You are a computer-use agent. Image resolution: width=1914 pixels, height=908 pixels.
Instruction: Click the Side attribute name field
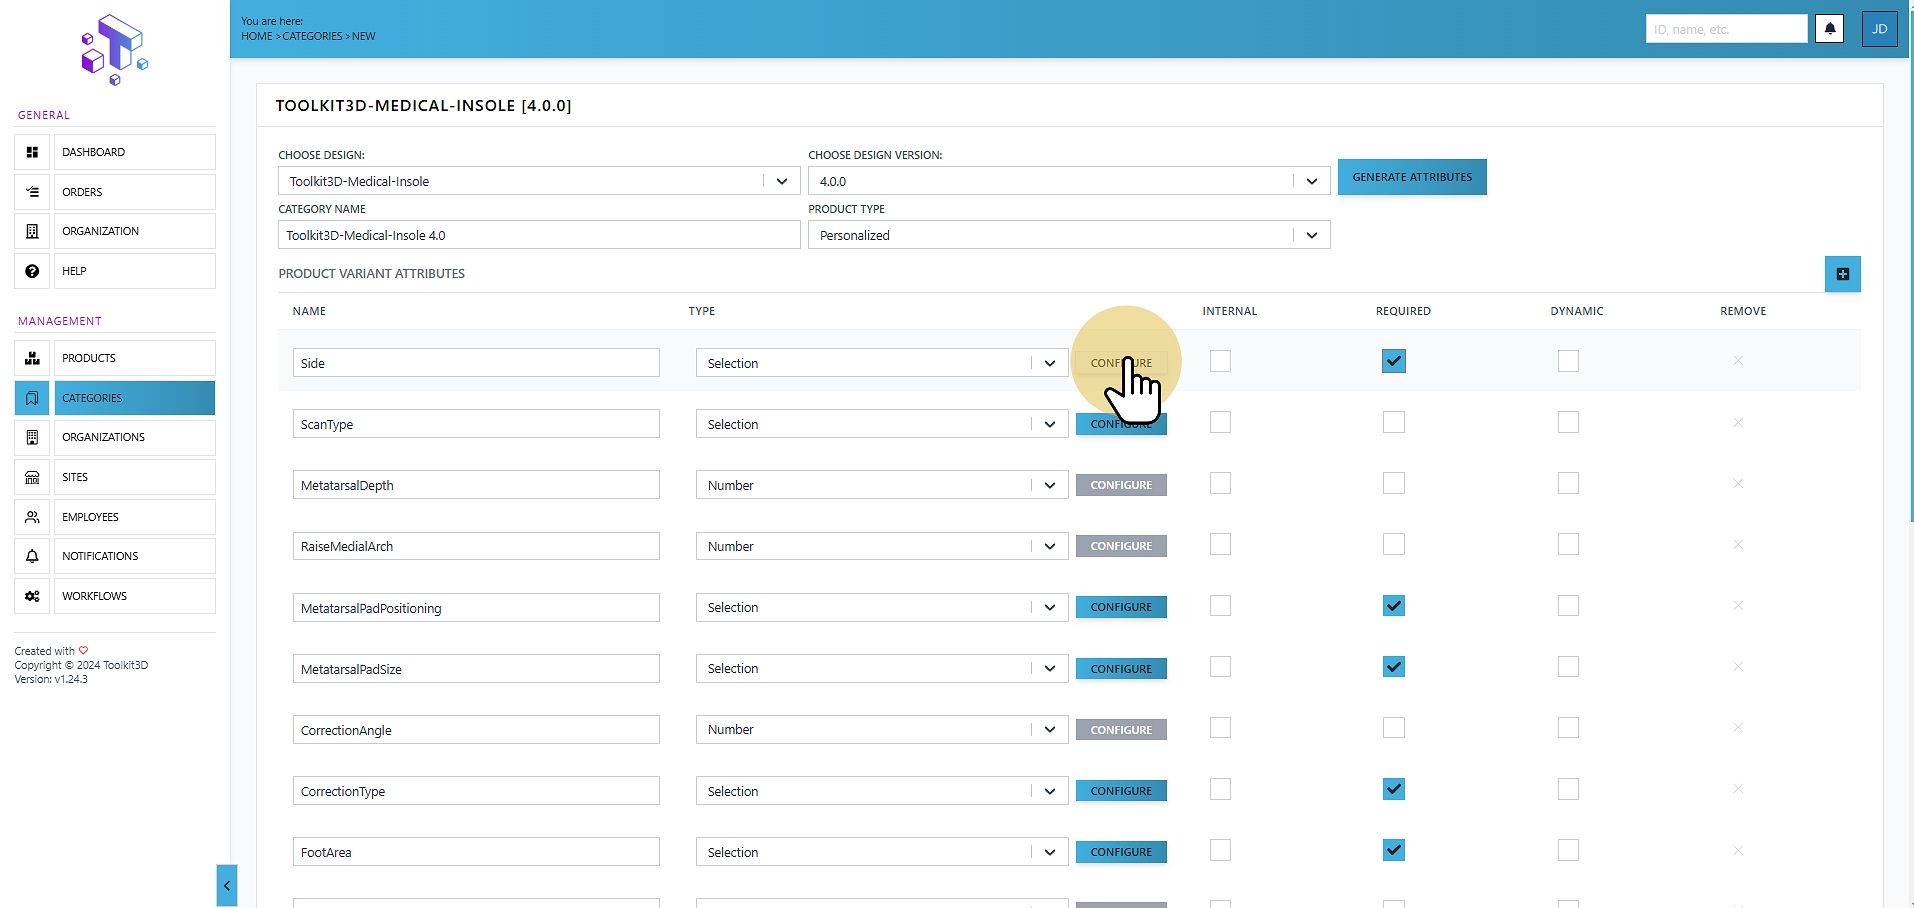pos(476,363)
